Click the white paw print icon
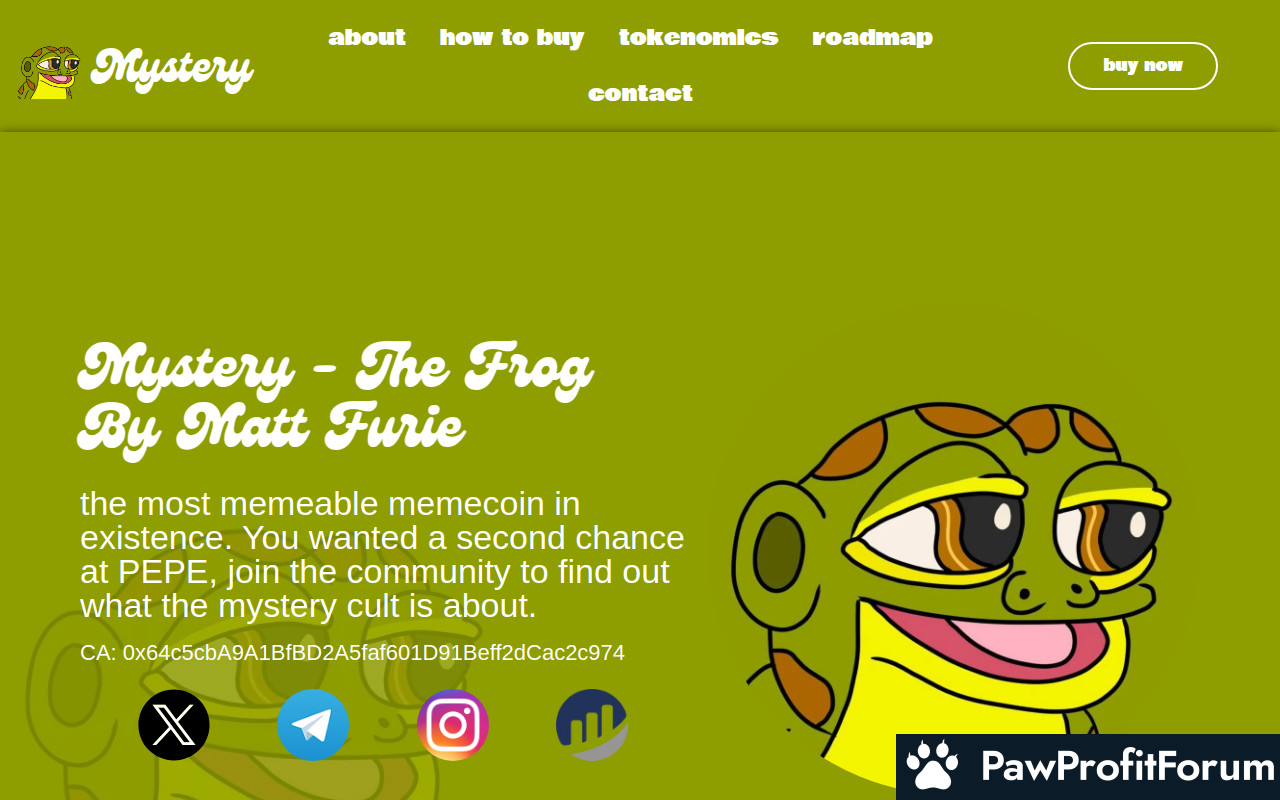 [932, 766]
